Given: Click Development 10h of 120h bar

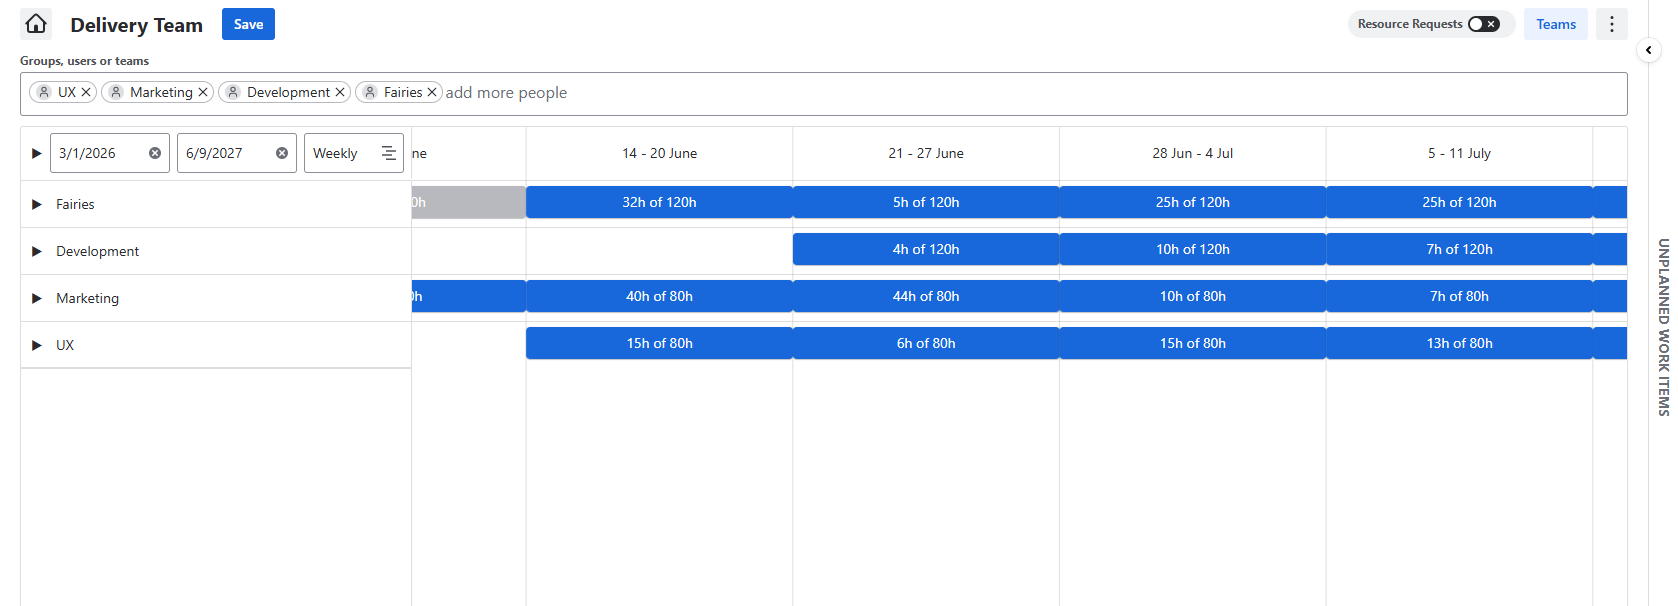Looking at the screenshot, I should [1193, 249].
